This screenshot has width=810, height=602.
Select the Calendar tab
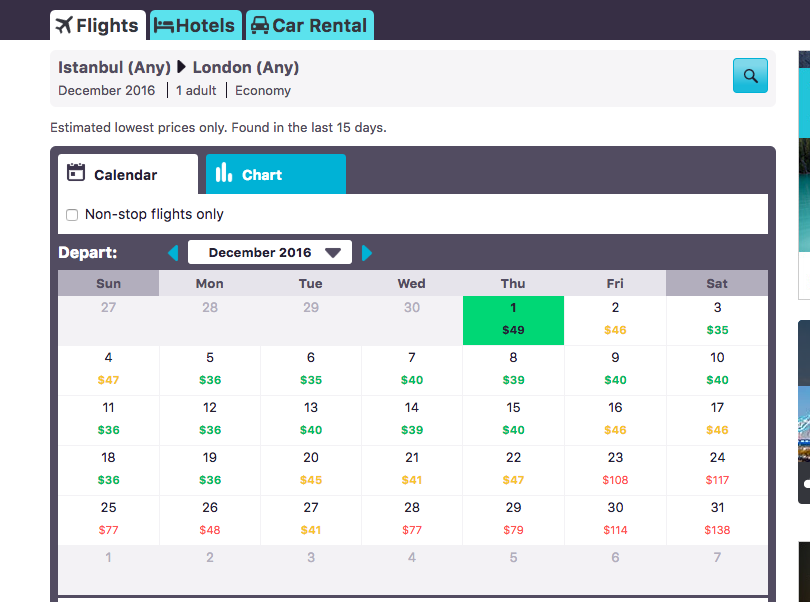127,174
